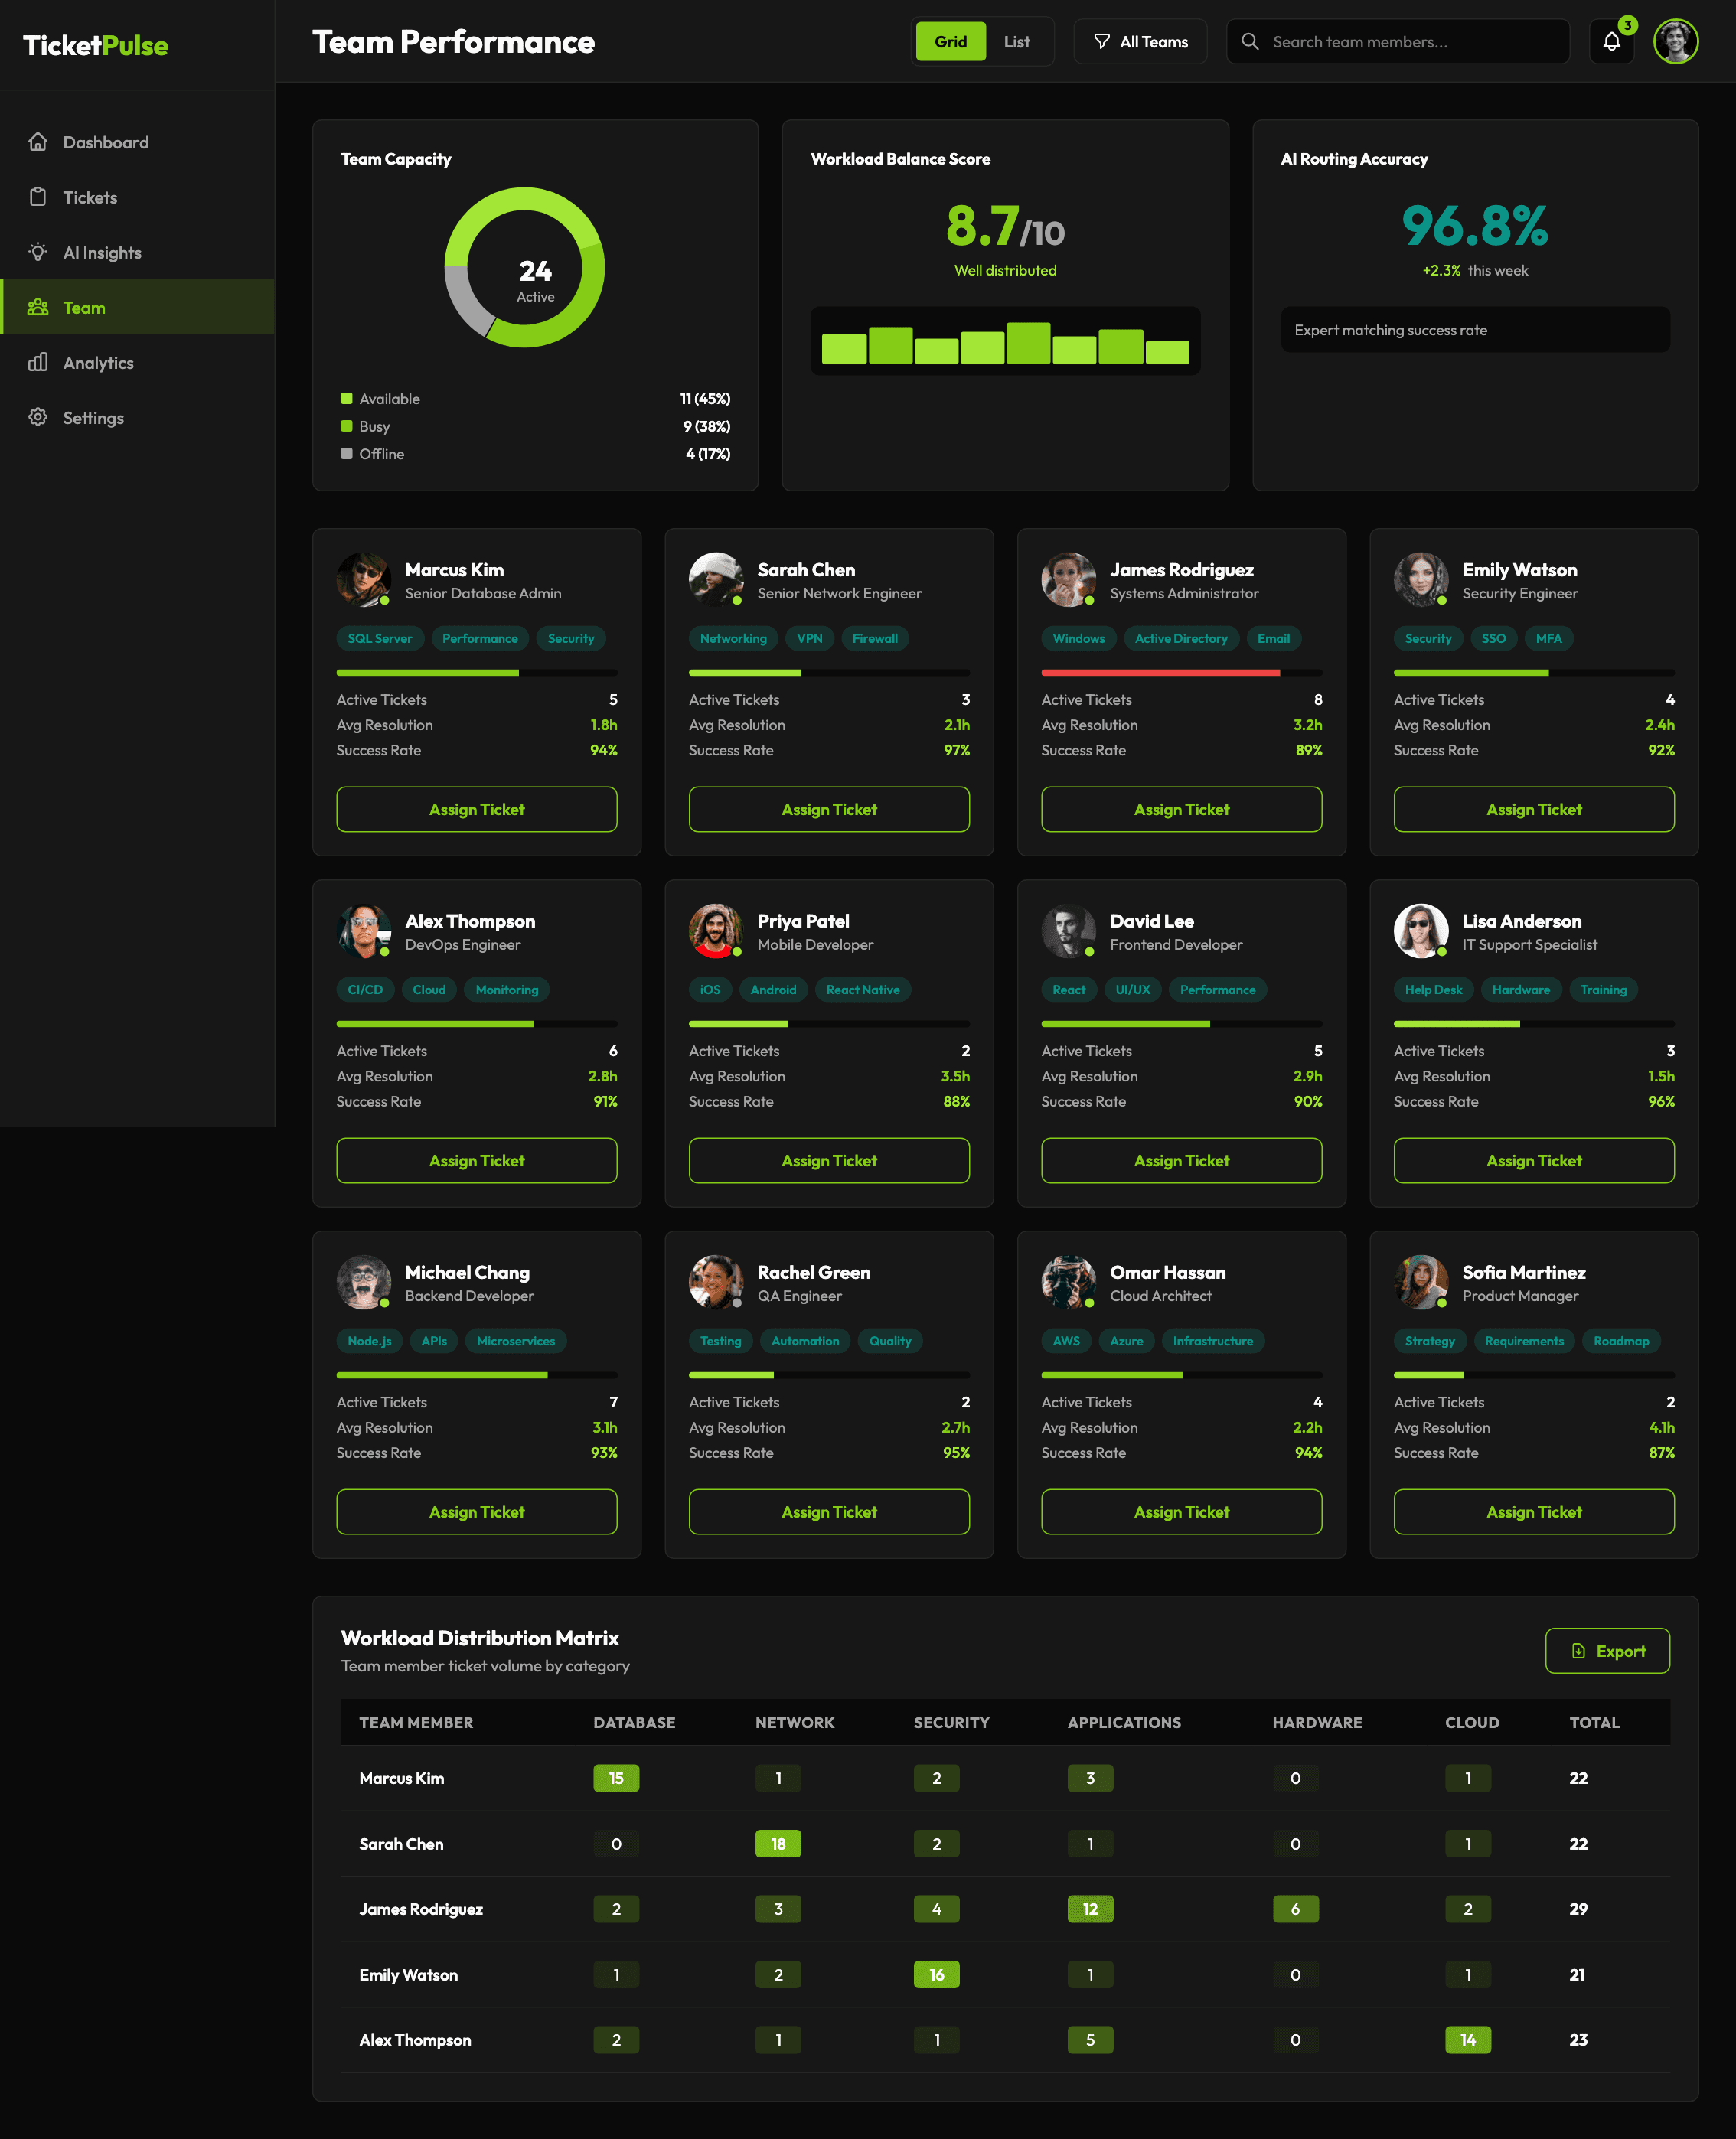The width and height of the screenshot is (1736, 2139).
Task: Open the Team page in sidebar
Action: coord(84,307)
